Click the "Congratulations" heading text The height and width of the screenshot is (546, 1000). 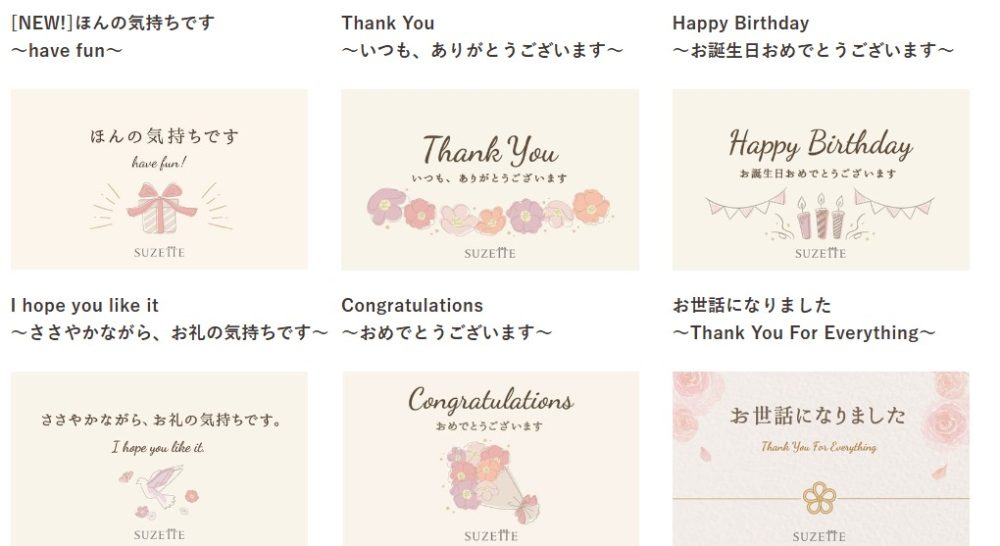412,305
